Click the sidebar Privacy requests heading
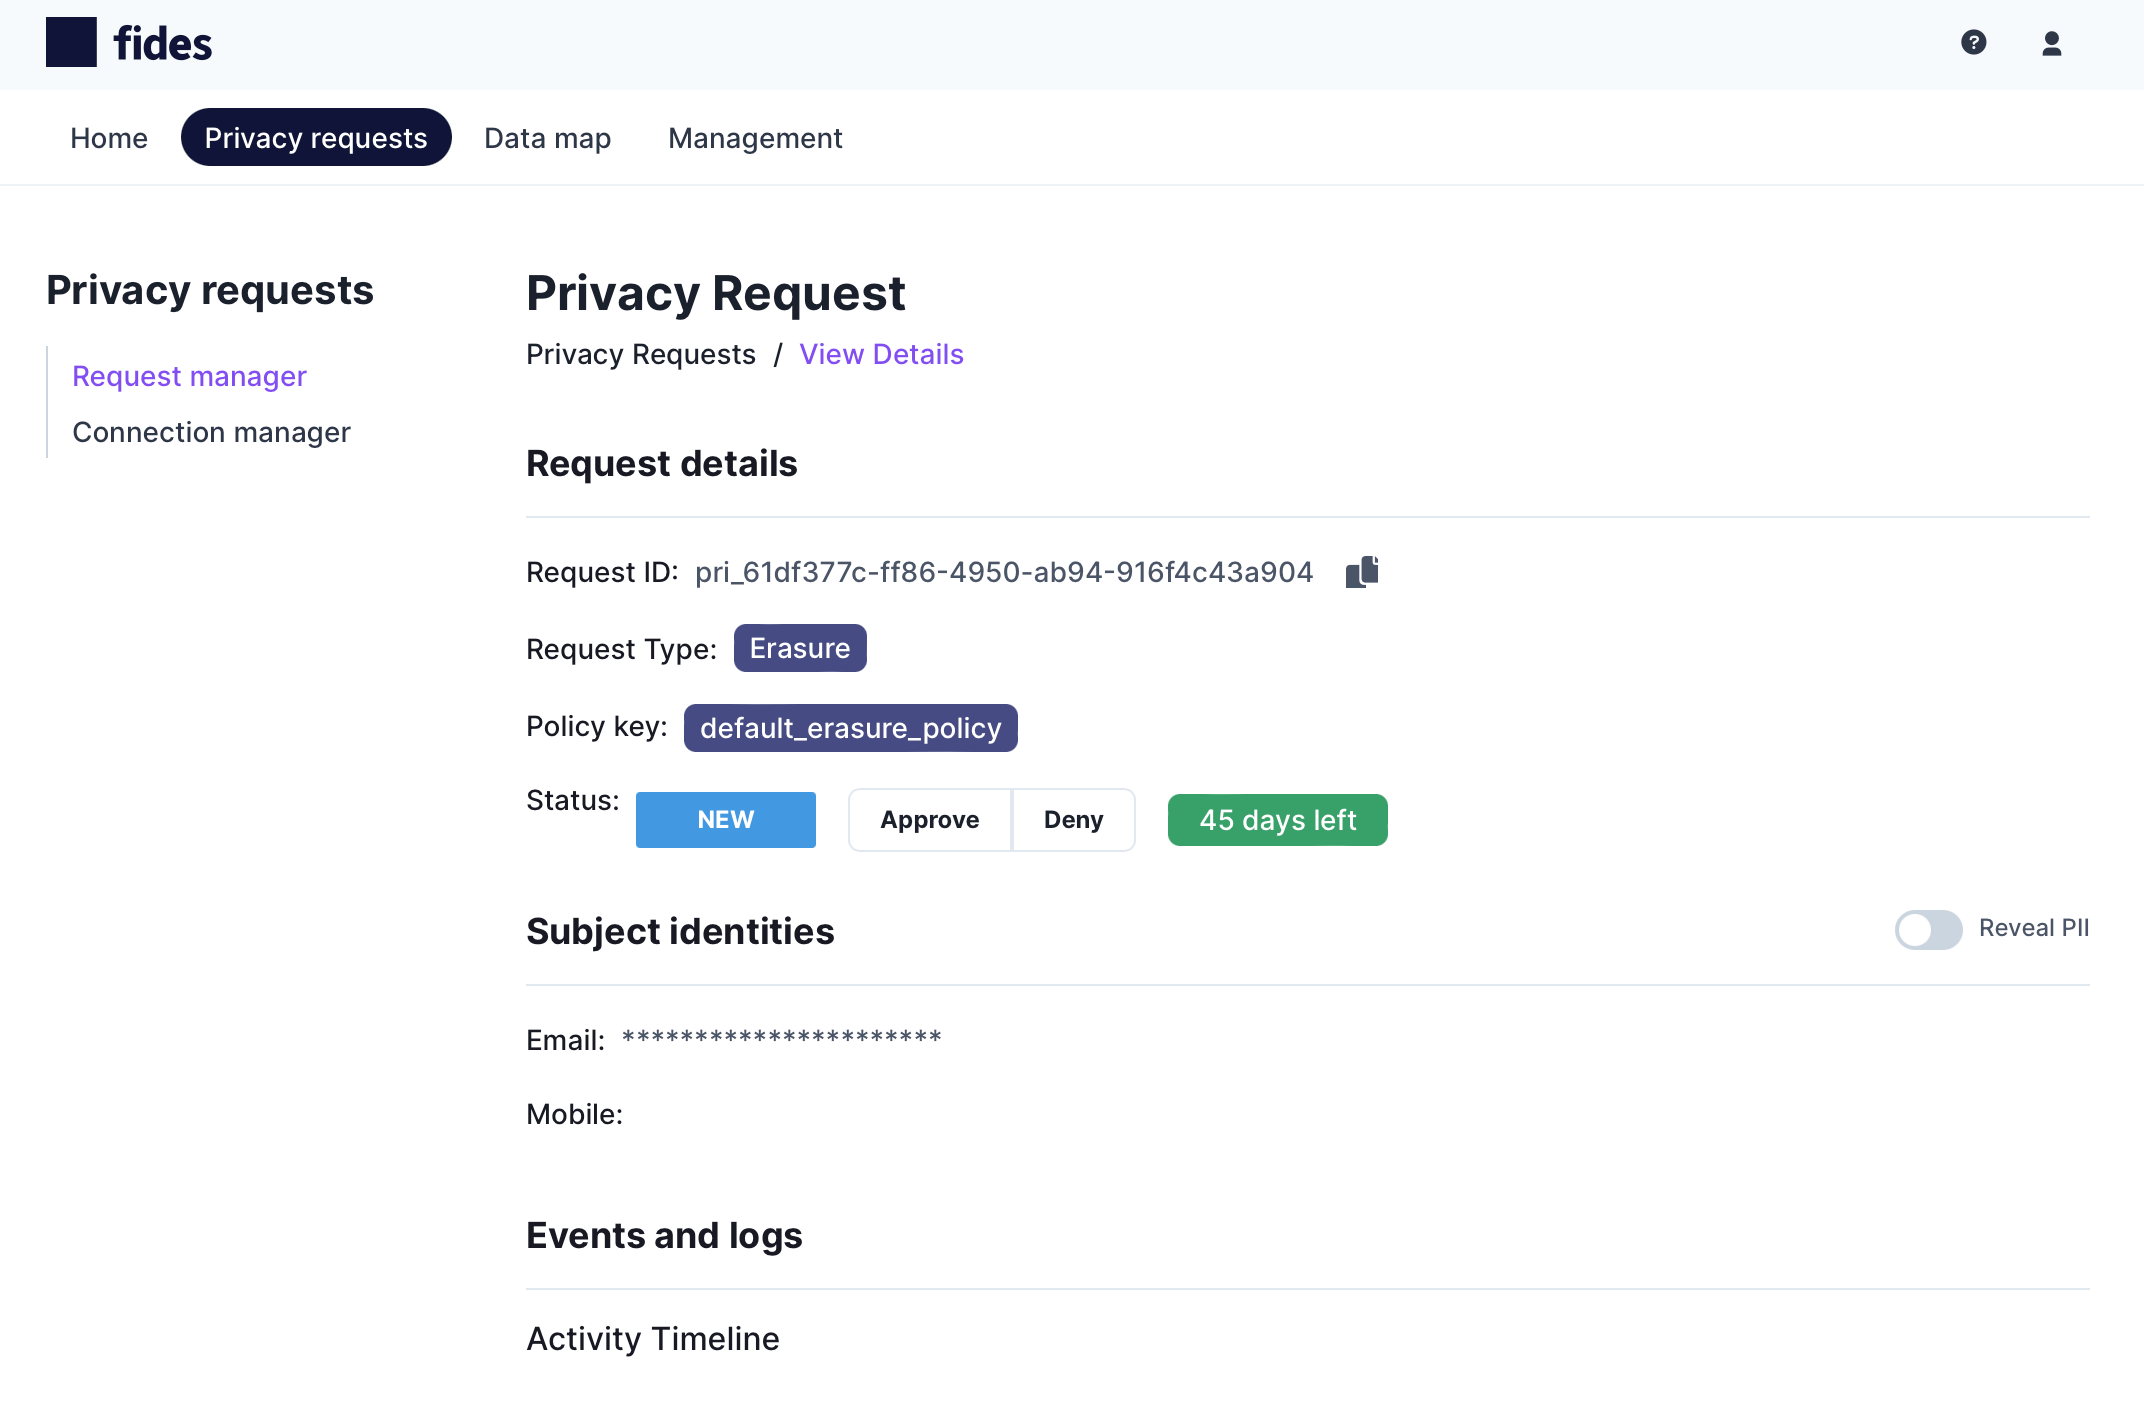Screen dimensions: 2144x1426 210,291
